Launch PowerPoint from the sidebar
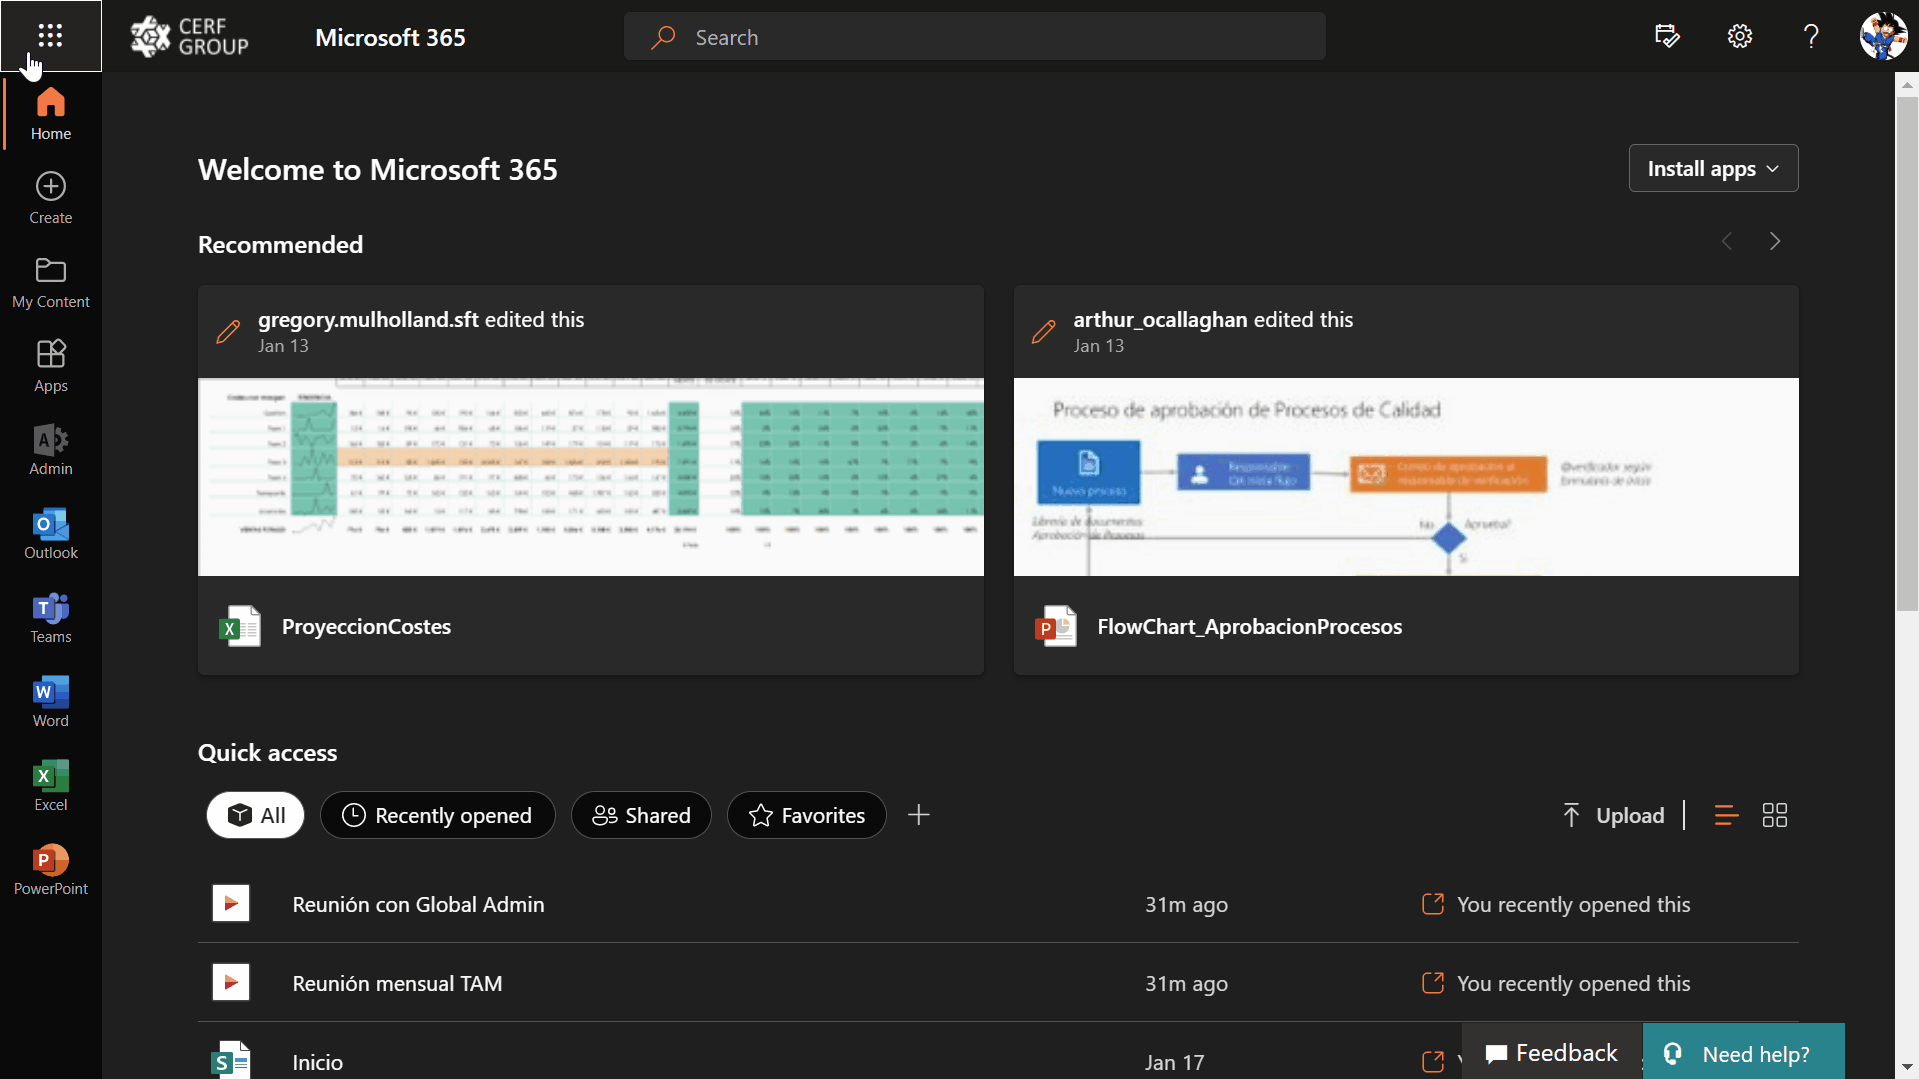Screen dimensions: 1919x1079 [50, 869]
